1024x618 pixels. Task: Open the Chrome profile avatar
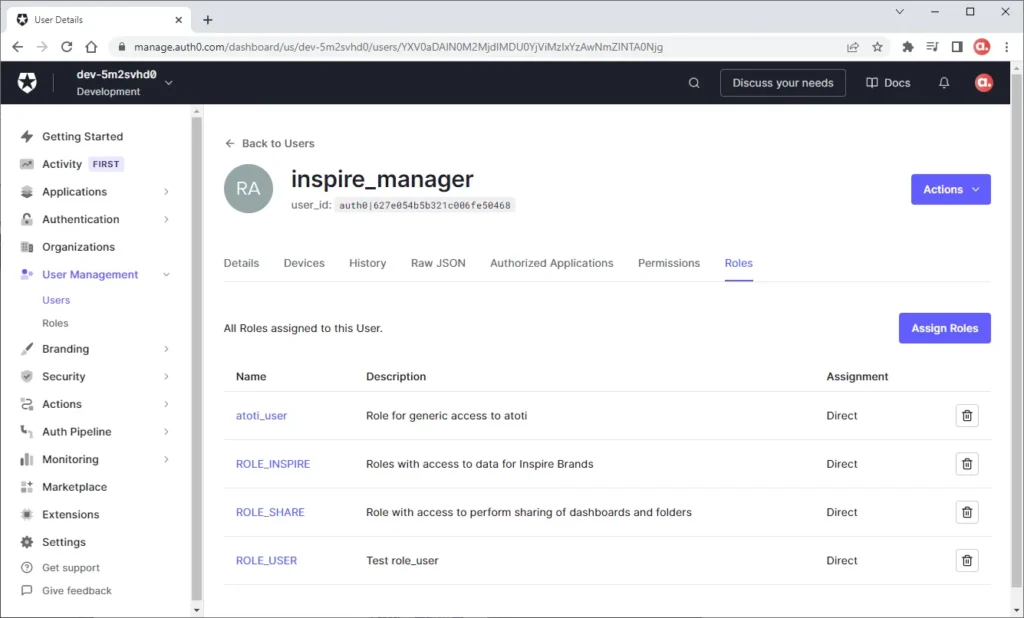pyautogui.click(x=982, y=47)
